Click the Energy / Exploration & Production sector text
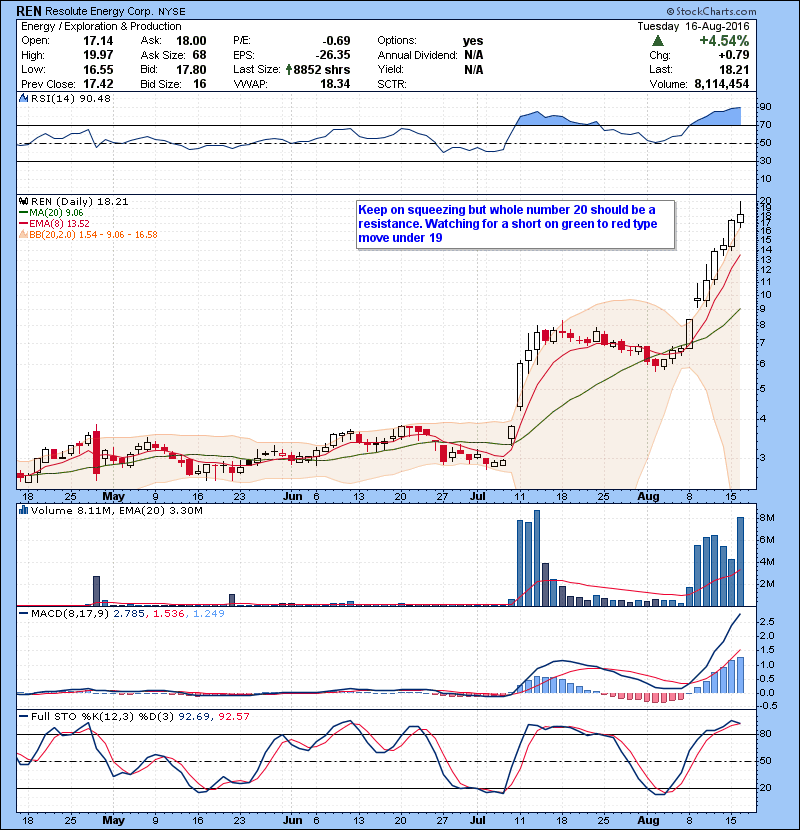 [x=101, y=26]
